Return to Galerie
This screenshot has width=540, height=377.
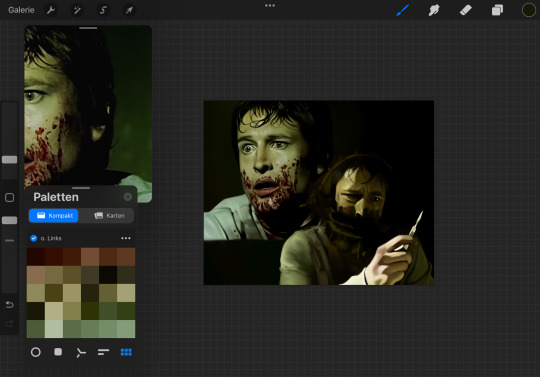[21, 10]
